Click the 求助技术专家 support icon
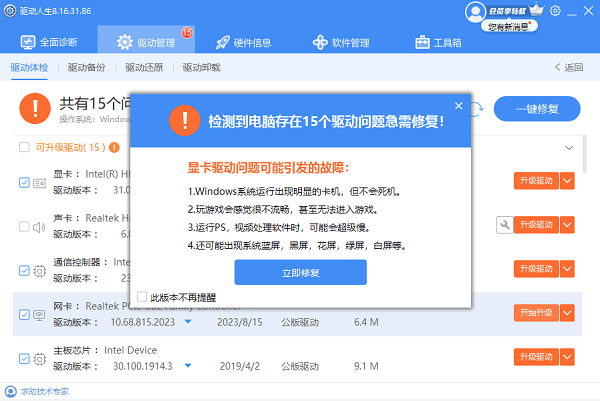This screenshot has height=401, width=600. (x=10, y=390)
